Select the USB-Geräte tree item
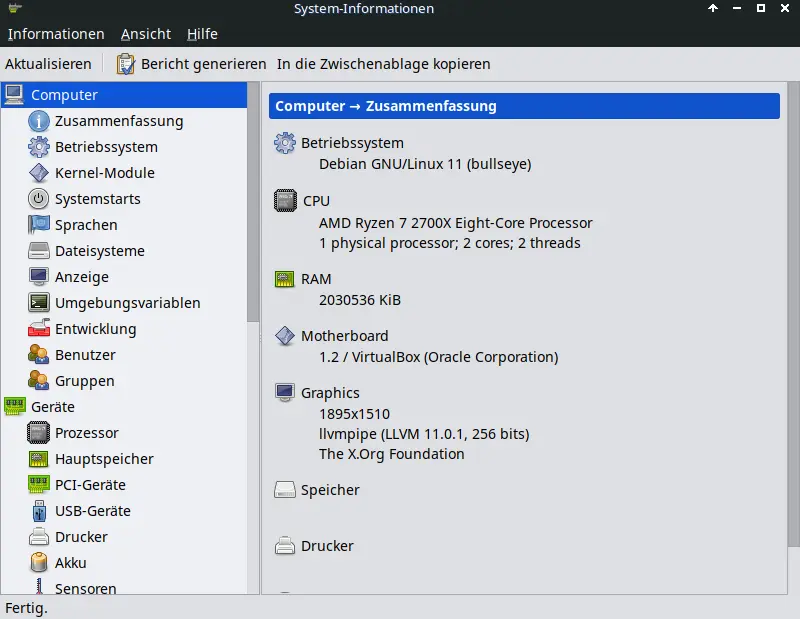This screenshot has height=619, width=800. pos(92,511)
